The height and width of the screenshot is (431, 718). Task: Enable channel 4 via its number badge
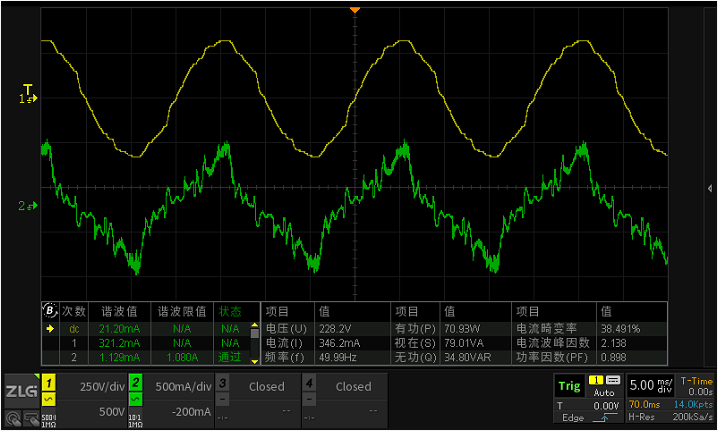pos(310,383)
